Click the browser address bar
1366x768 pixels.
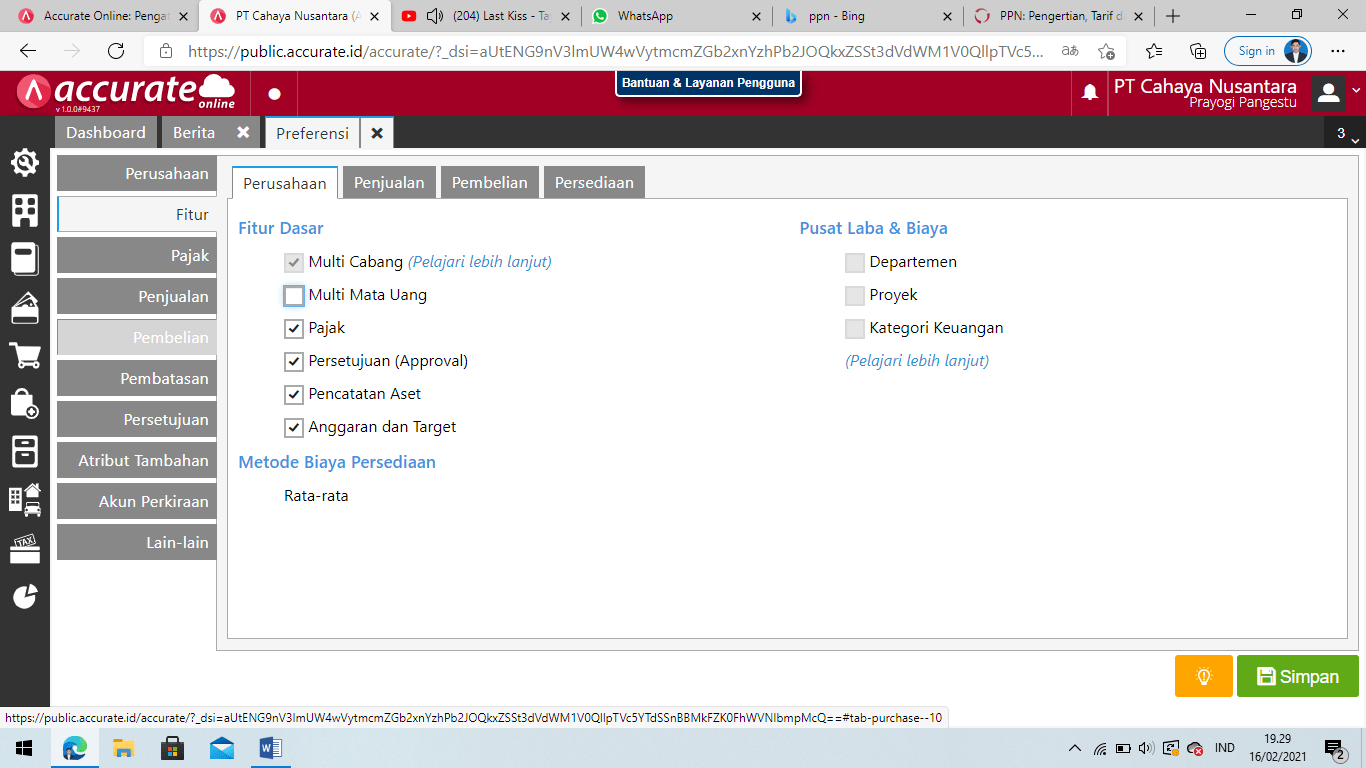615,51
